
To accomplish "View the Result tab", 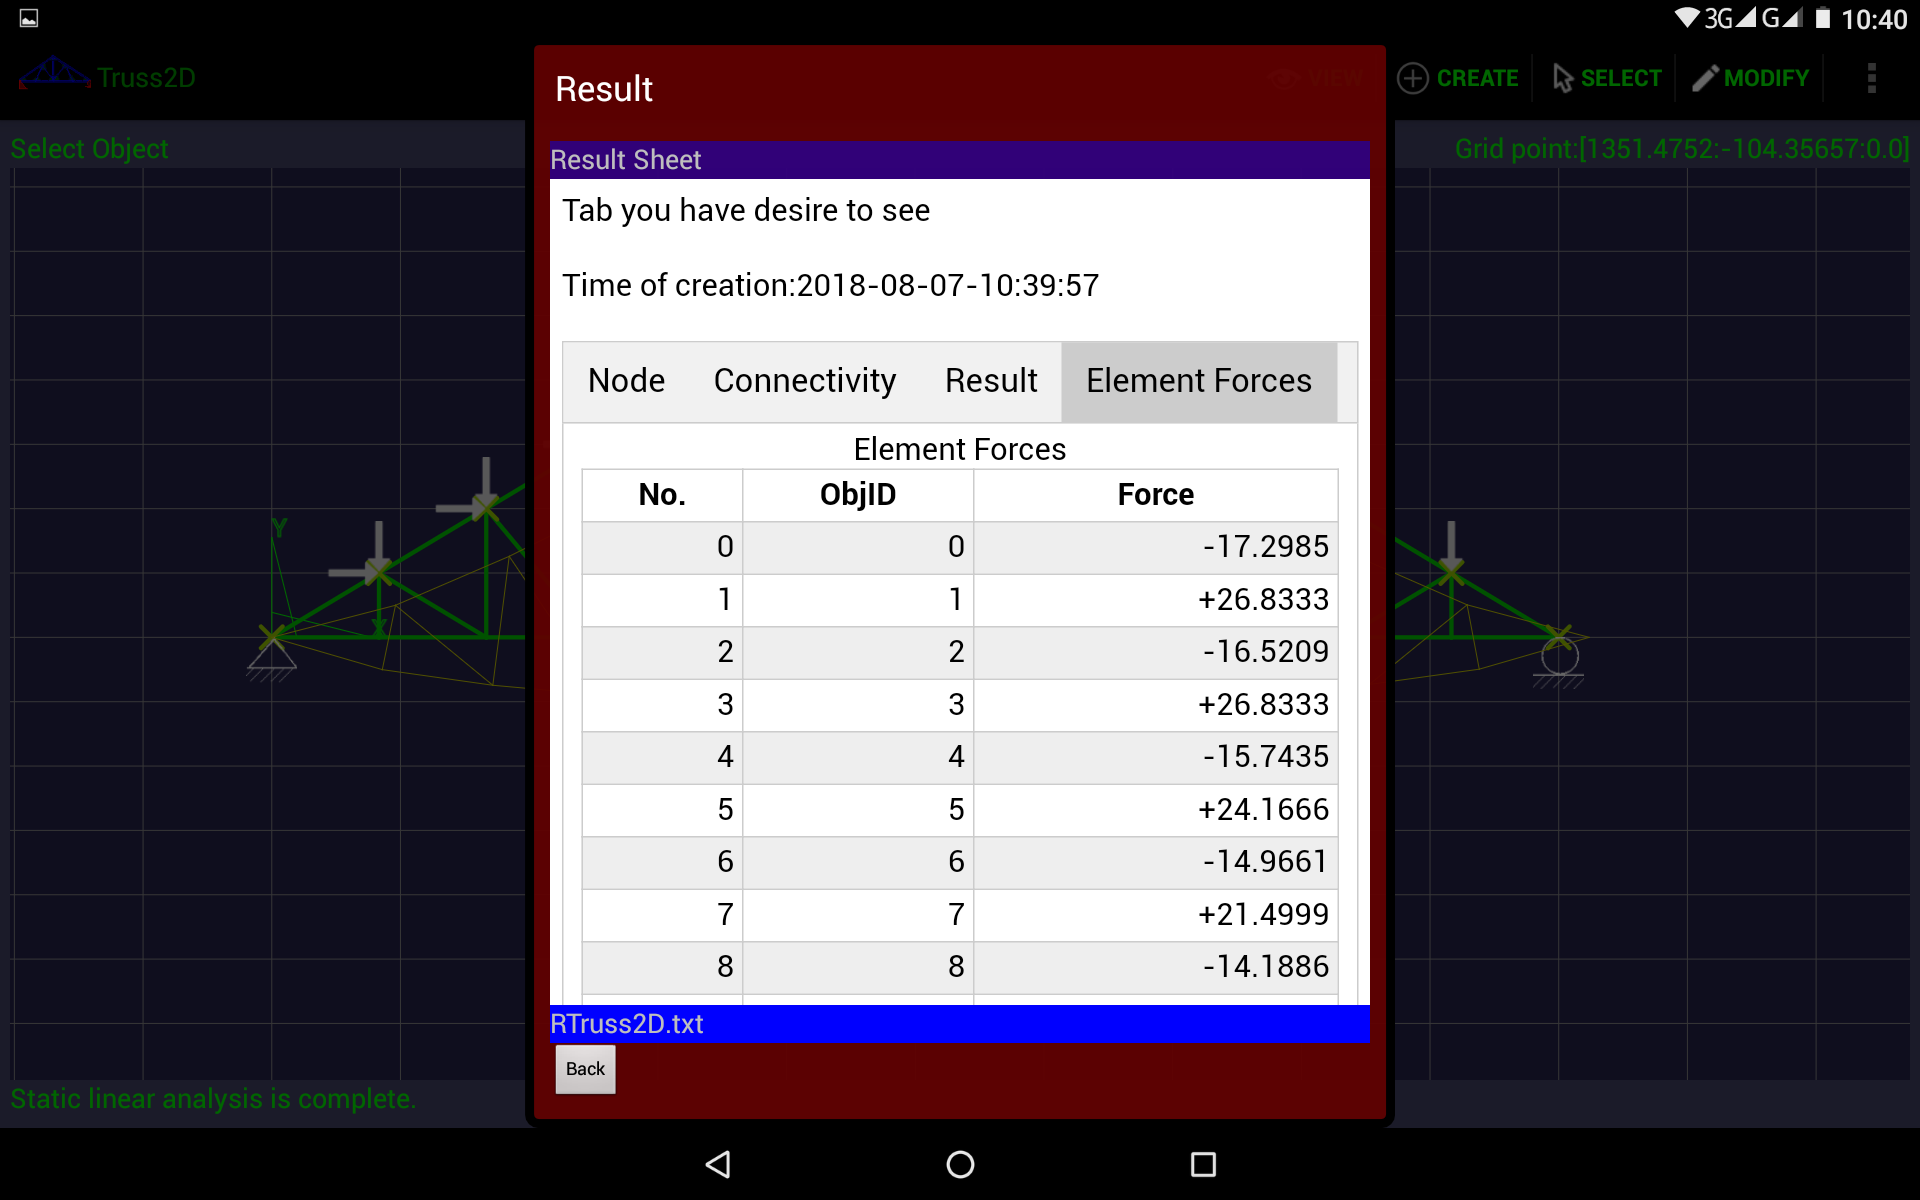I will pyautogui.click(x=990, y=381).
